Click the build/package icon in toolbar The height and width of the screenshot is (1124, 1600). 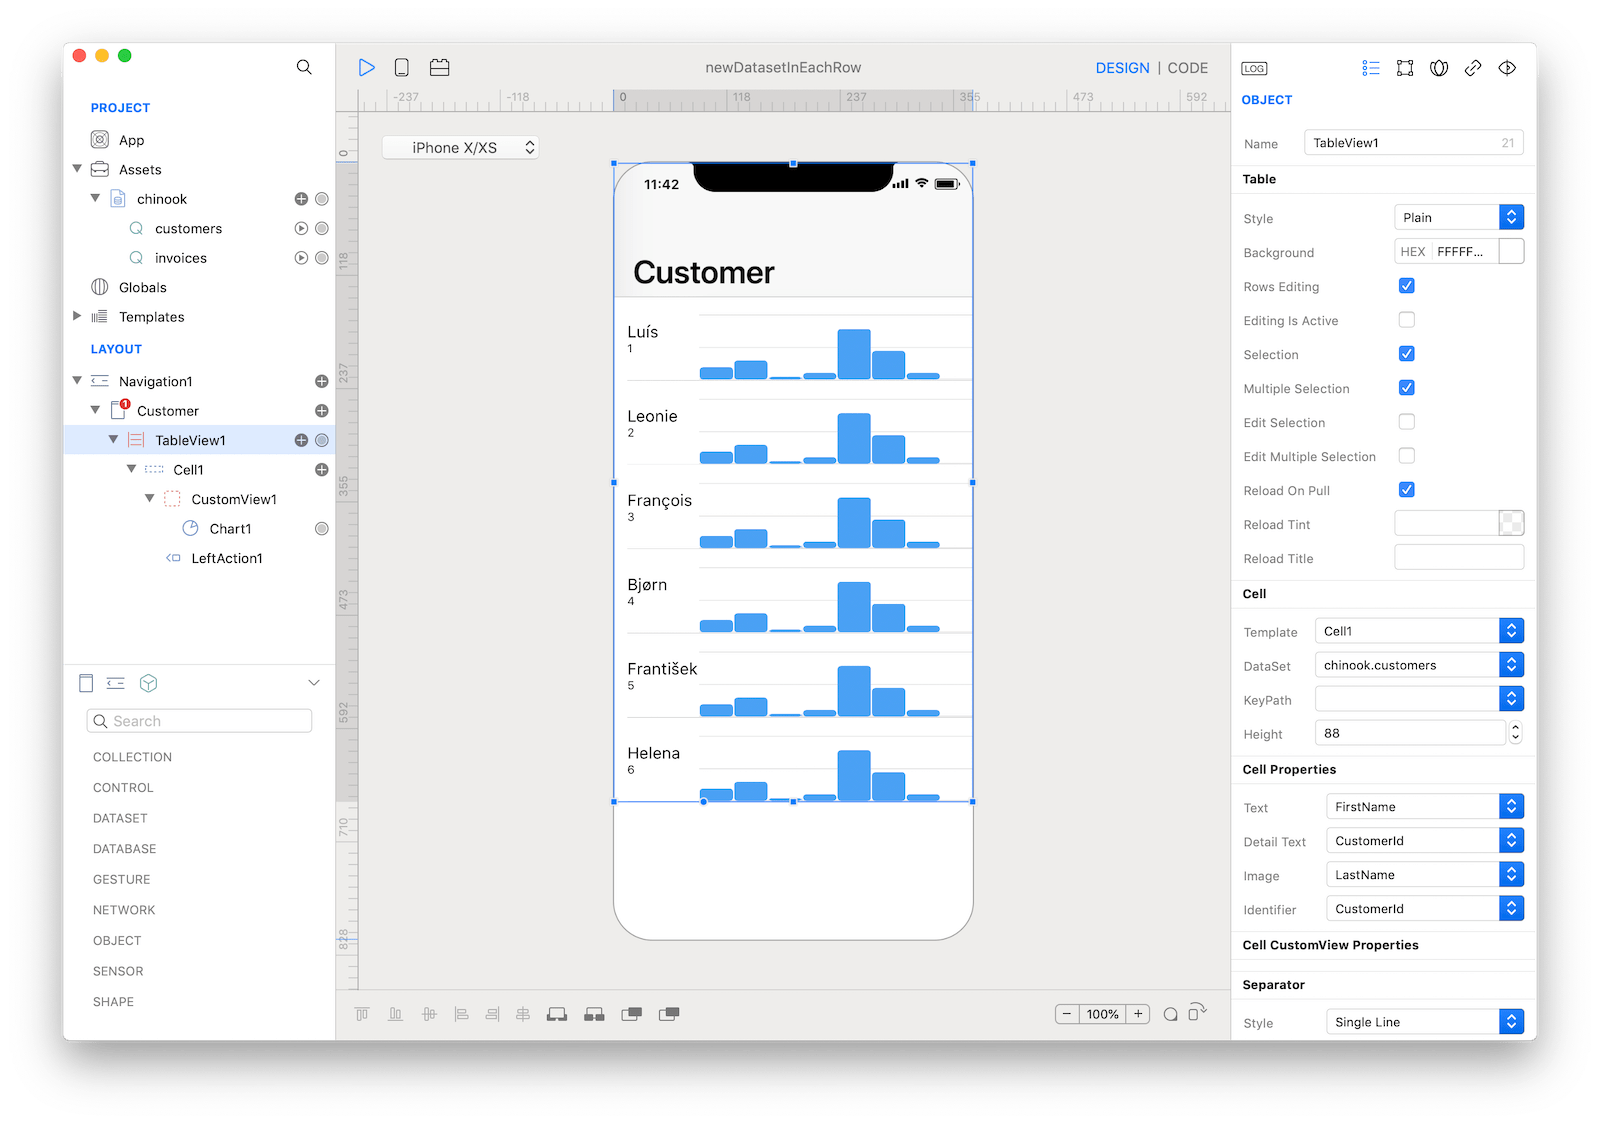point(440,67)
